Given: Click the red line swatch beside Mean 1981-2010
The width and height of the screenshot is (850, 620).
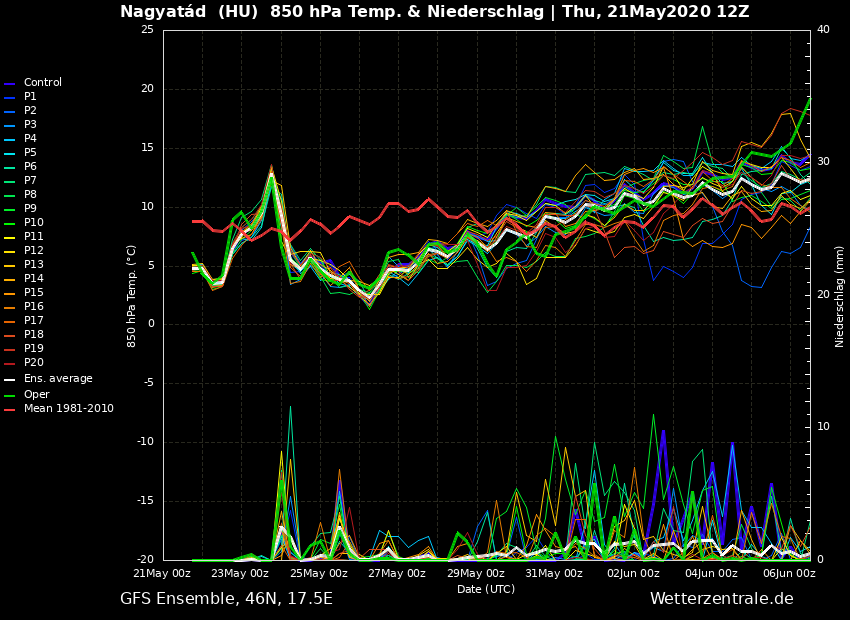Looking at the screenshot, I should point(9,409).
